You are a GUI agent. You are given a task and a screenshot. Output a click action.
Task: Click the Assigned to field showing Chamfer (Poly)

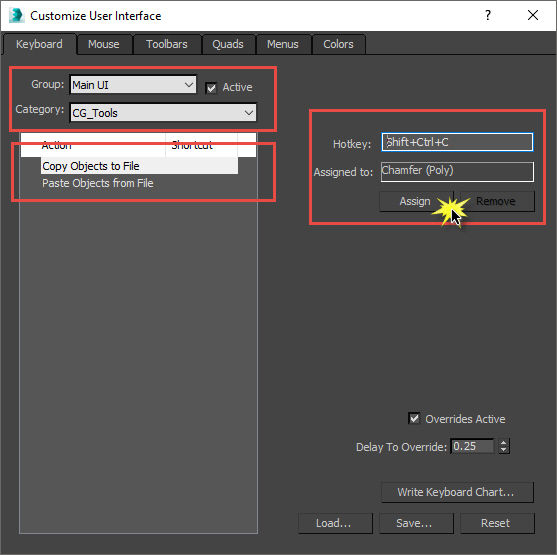pos(457,172)
